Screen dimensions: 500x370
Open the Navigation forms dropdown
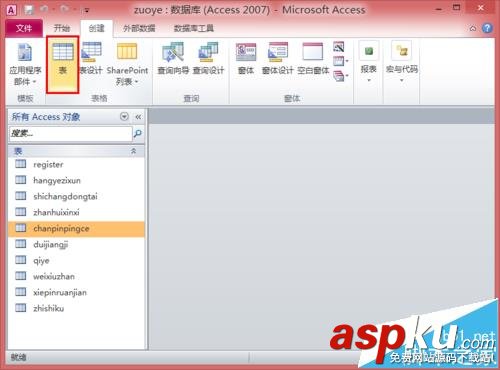[x=340, y=61]
